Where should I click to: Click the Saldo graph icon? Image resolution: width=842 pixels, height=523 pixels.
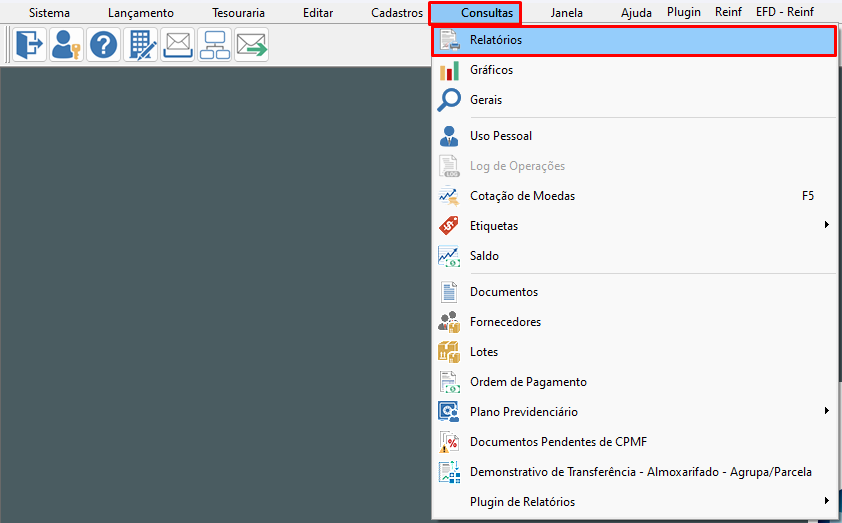pyautogui.click(x=449, y=256)
